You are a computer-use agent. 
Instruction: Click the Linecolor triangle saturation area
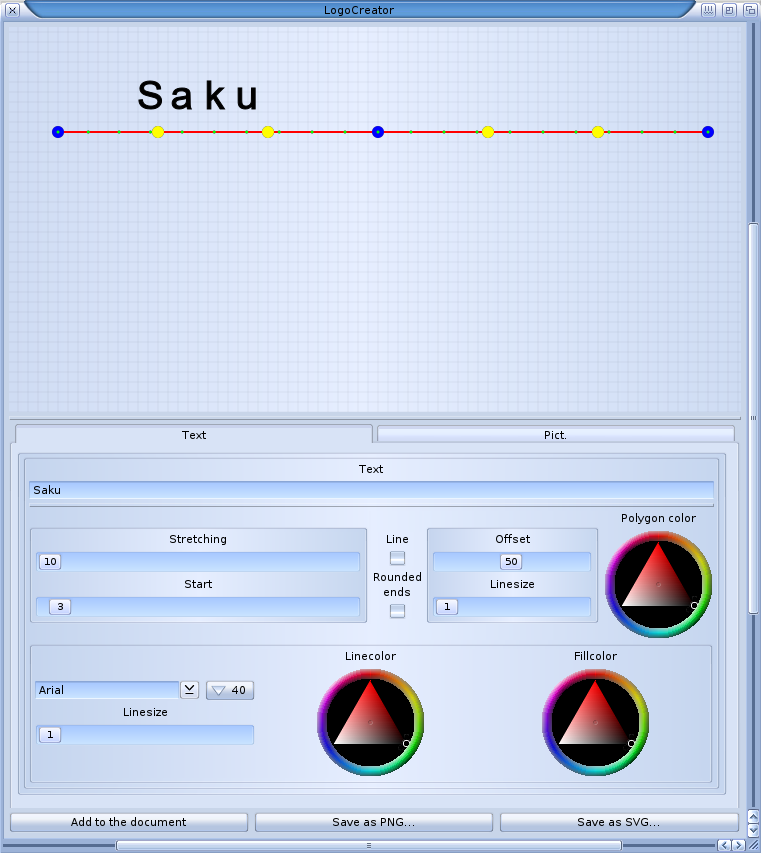pyautogui.click(x=370, y=722)
